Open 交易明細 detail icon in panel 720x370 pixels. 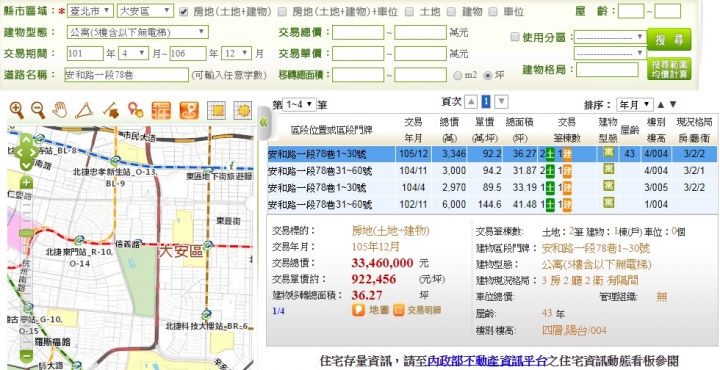(x=417, y=310)
